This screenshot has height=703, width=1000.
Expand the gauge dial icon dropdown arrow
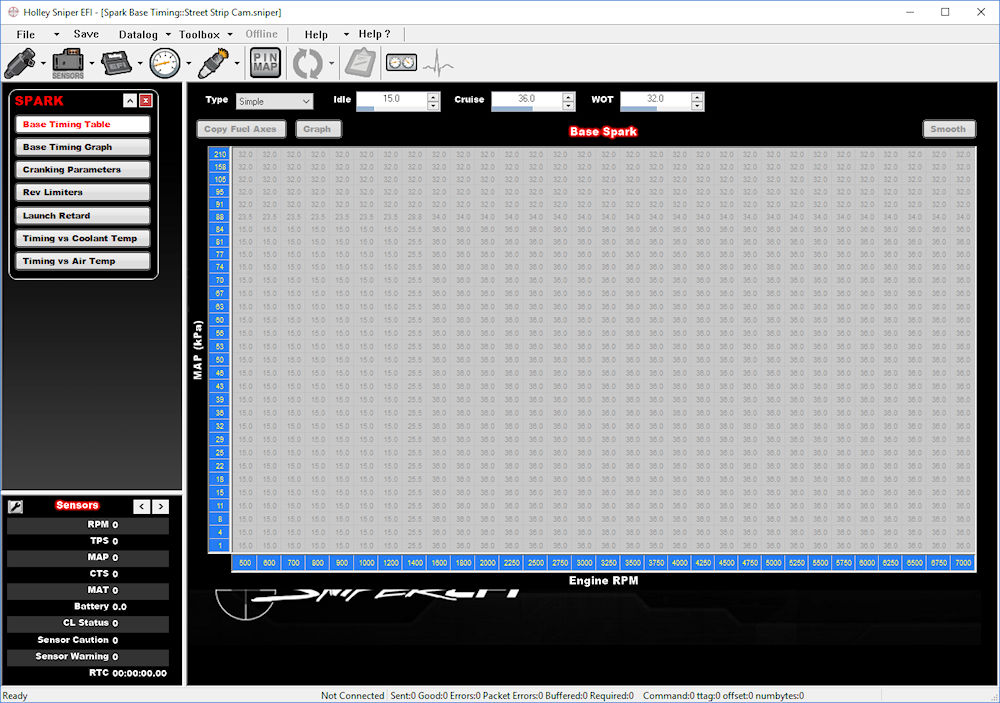coord(189,63)
